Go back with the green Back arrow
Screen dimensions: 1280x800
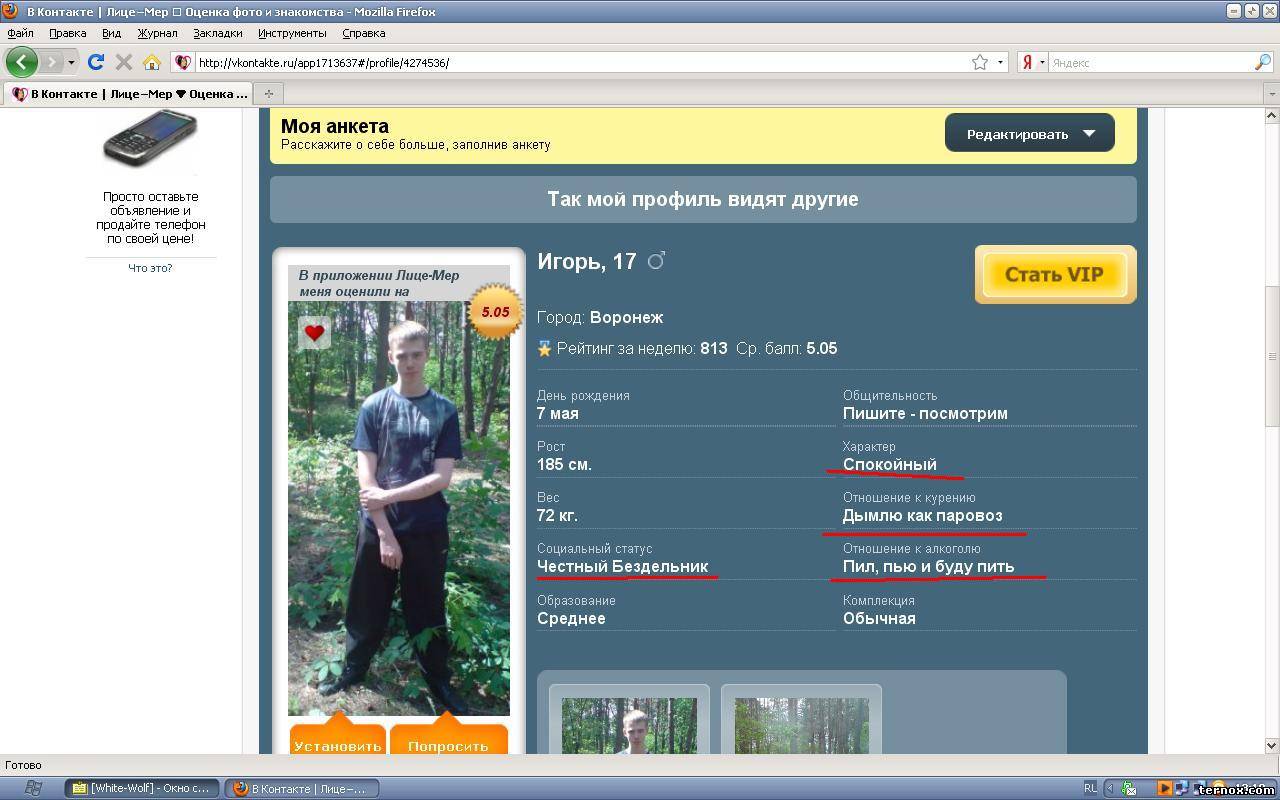21,62
